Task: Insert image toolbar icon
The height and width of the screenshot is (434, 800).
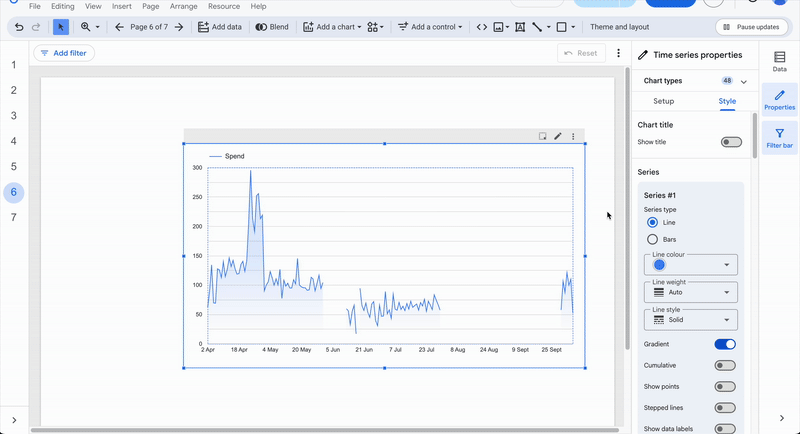Action: pyautogui.click(x=498, y=27)
